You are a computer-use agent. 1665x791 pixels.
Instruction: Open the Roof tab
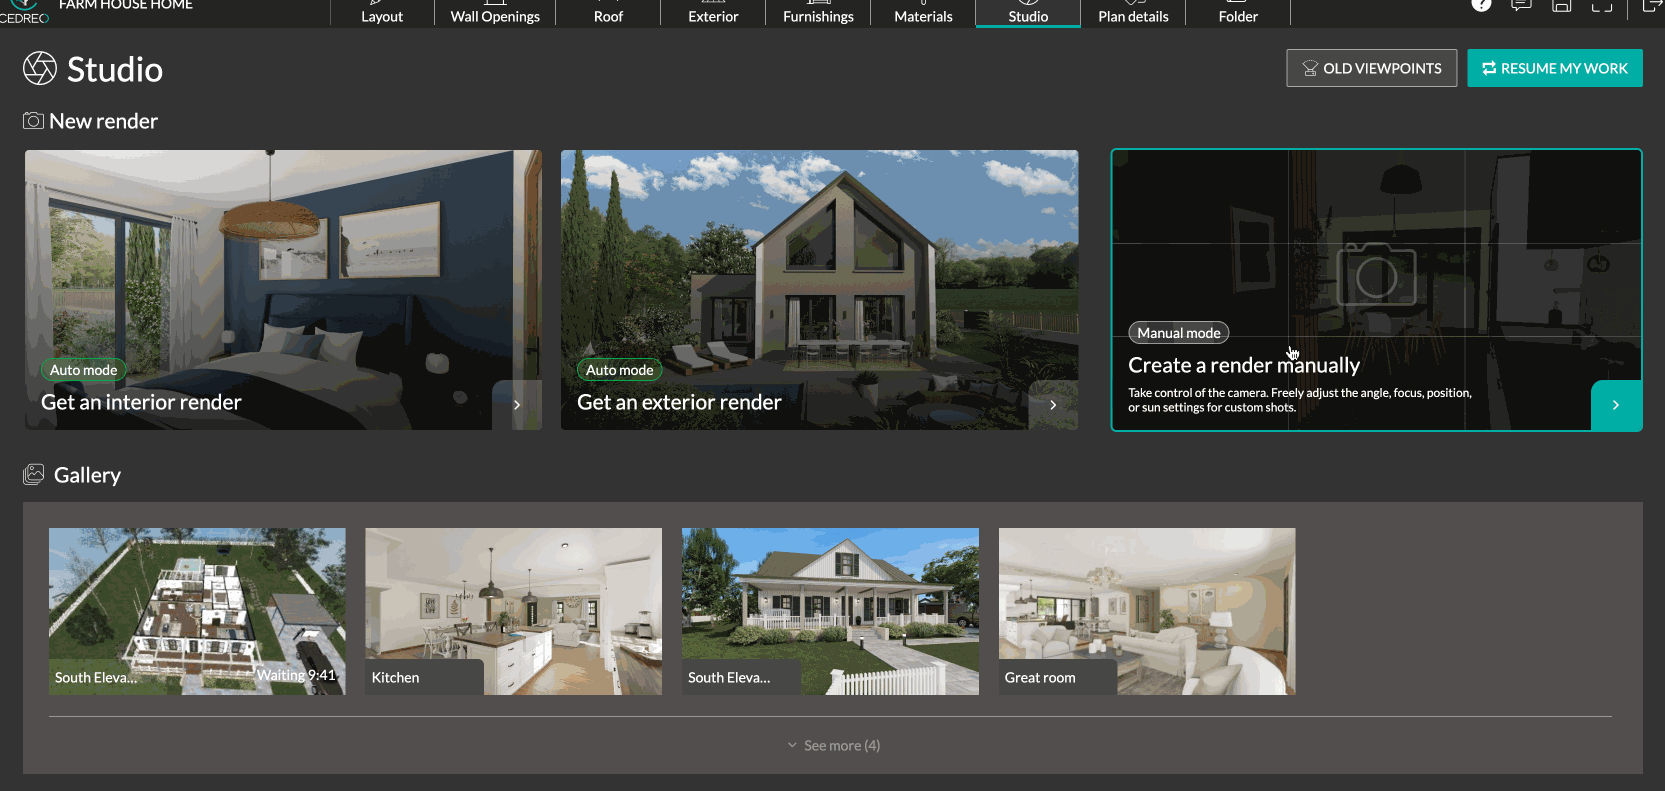pos(608,13)
